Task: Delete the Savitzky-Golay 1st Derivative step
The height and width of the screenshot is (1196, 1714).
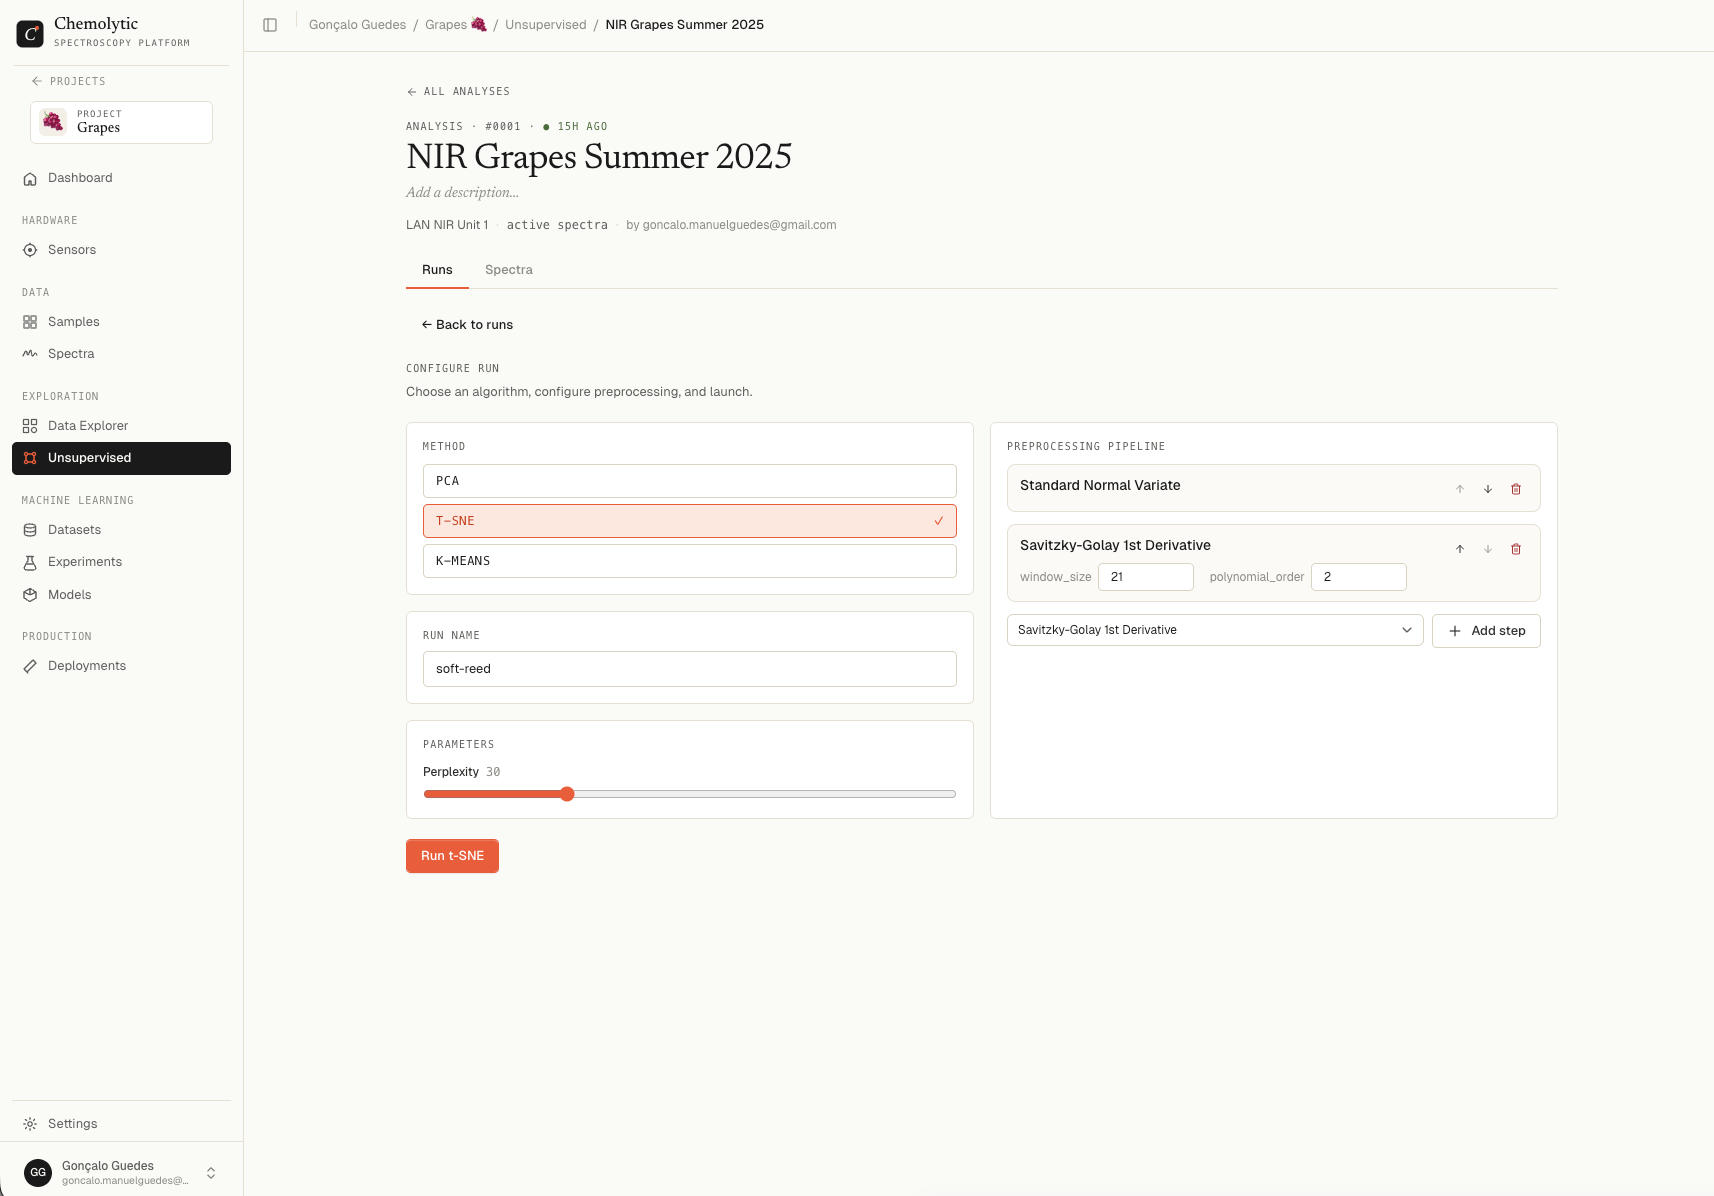Action: (1516, 549)
